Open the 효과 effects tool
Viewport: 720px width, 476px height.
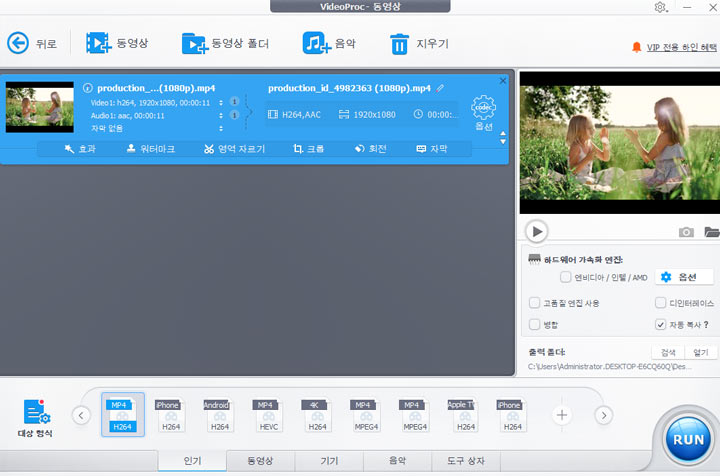tap(80, 149)
